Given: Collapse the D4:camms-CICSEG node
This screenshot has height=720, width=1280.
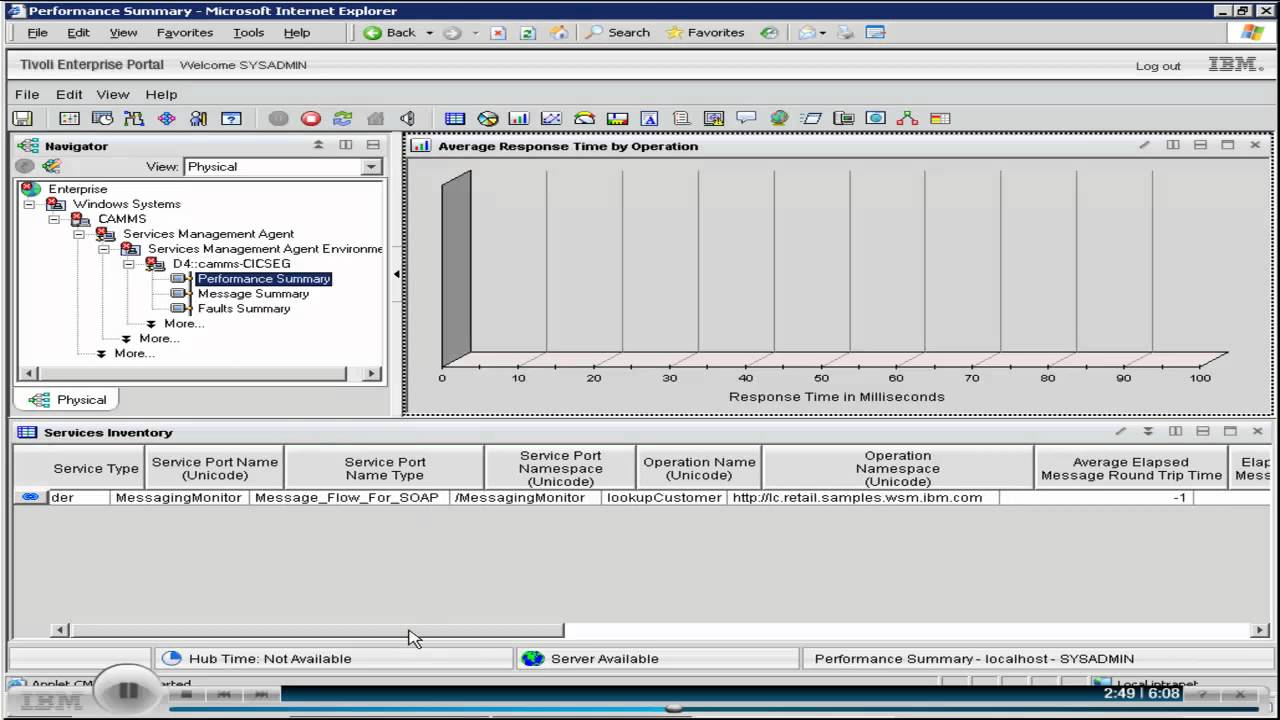Looking at the screenshot, I should [129, 264].
